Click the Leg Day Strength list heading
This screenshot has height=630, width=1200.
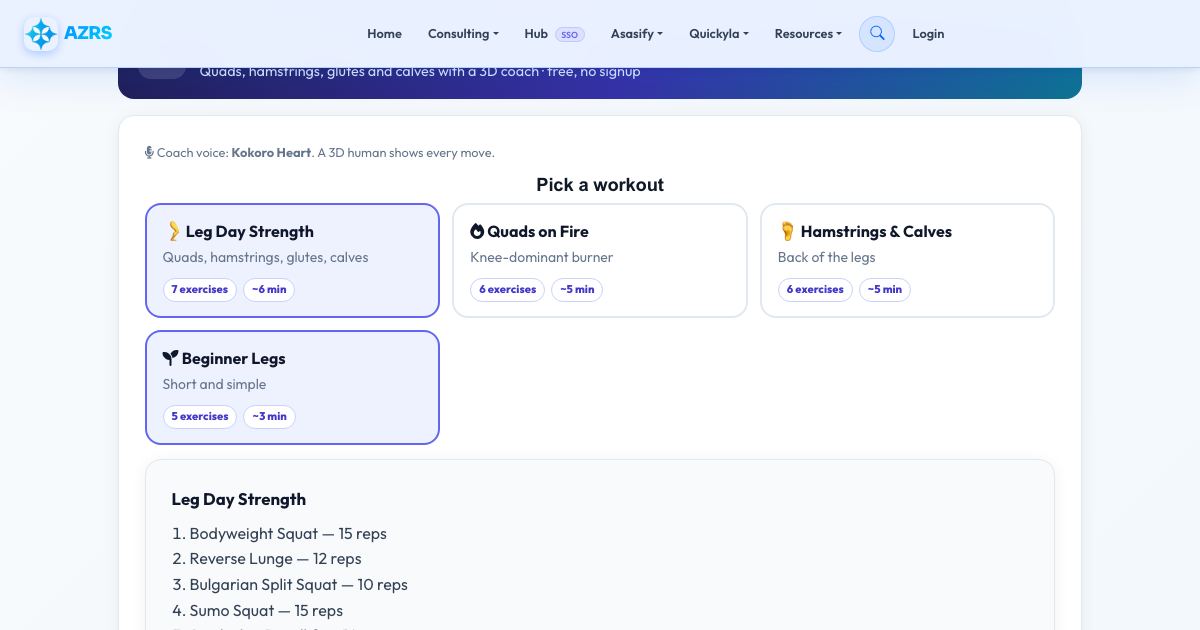click(x=239, y=499)
